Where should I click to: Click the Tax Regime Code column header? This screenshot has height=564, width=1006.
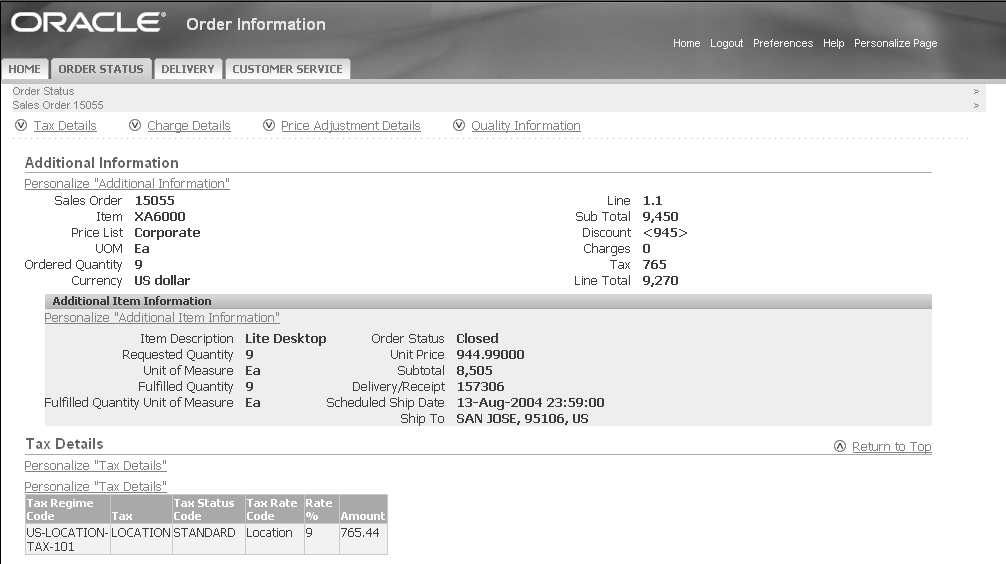[67, 509]
